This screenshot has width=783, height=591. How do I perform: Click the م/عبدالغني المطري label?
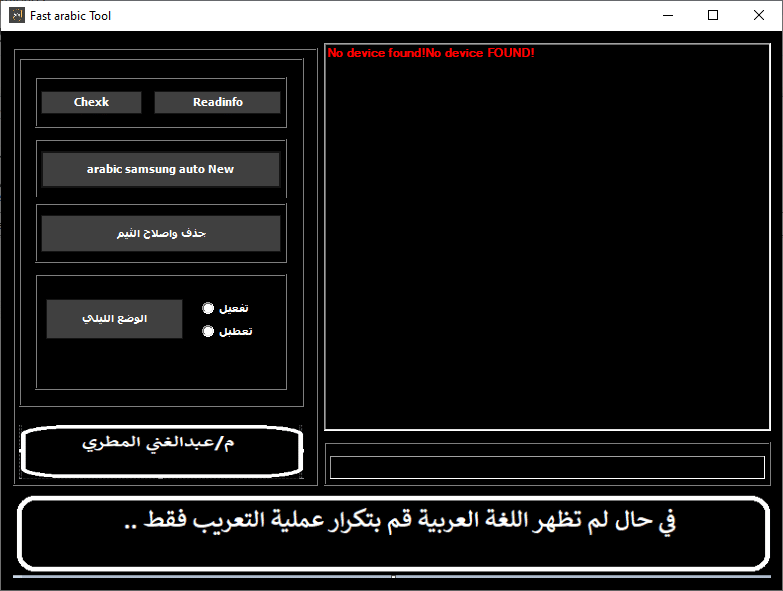point(158,443)
